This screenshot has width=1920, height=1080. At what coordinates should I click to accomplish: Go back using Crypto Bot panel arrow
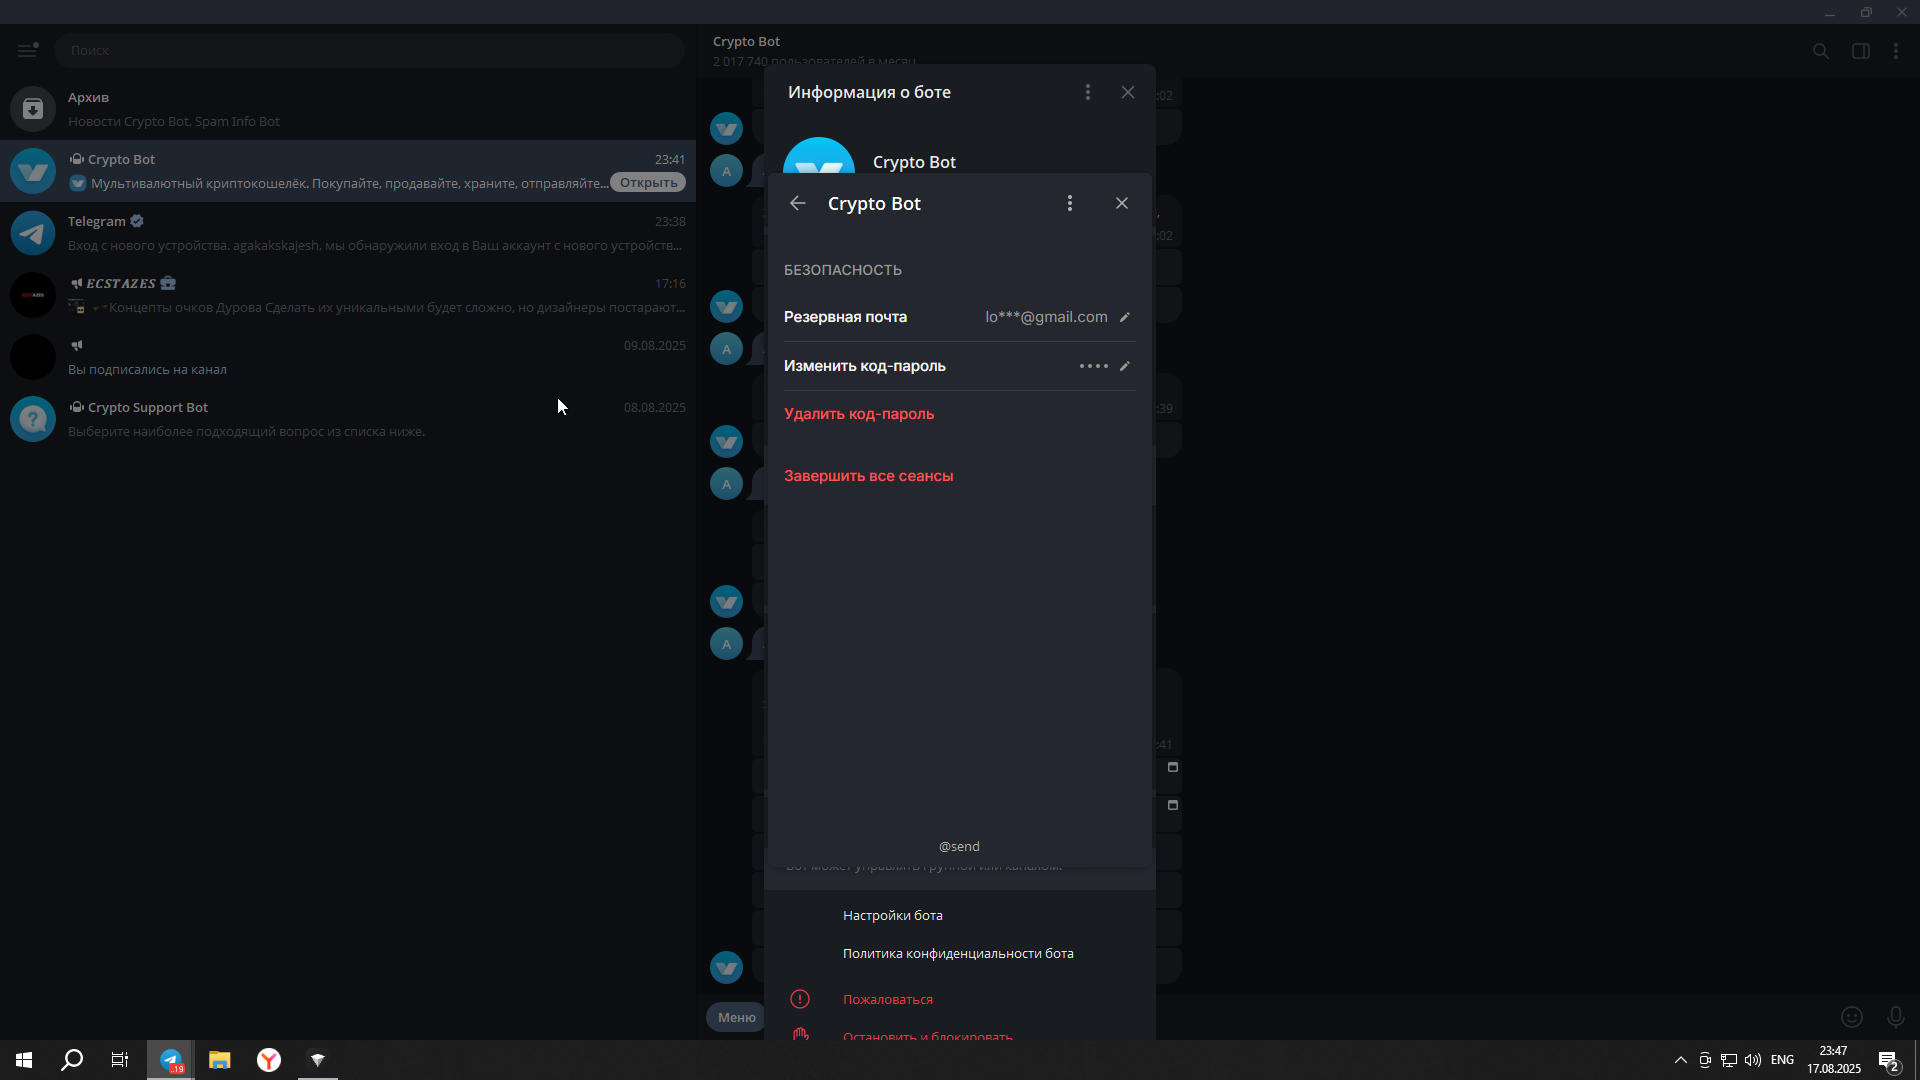(797, 203)
